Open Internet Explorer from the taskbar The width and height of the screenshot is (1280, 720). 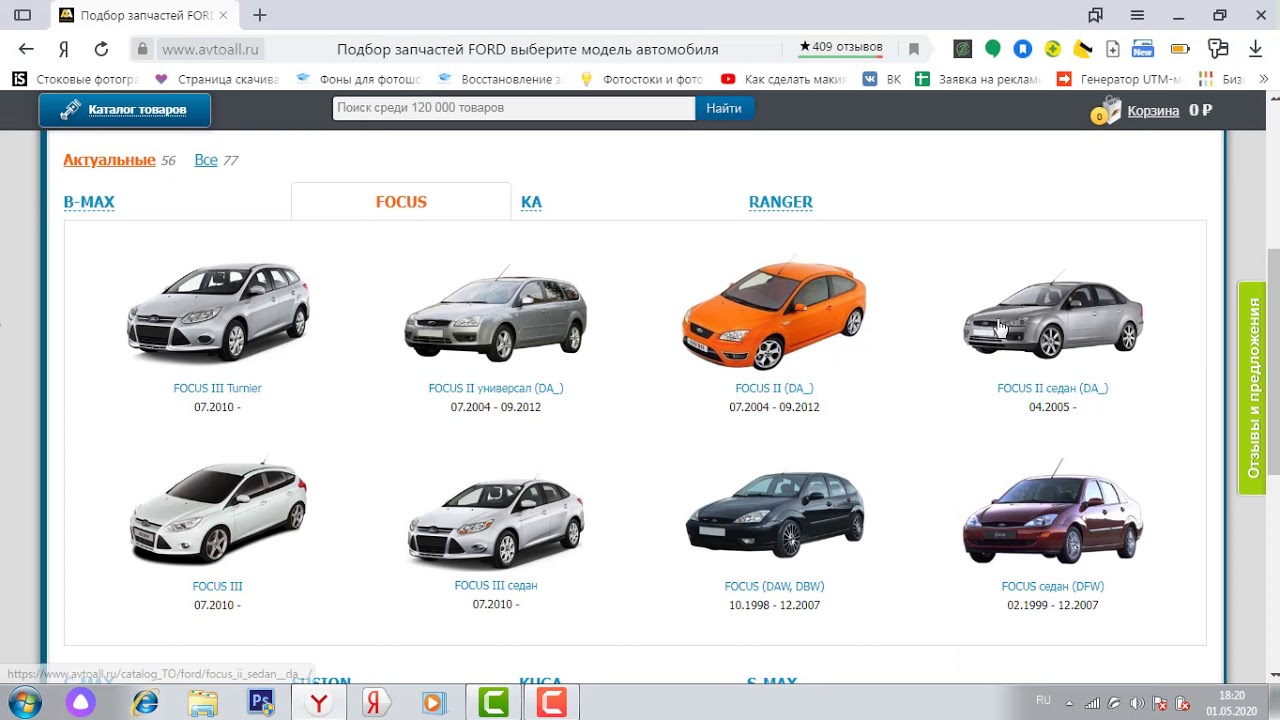click(x=146, y=703)
